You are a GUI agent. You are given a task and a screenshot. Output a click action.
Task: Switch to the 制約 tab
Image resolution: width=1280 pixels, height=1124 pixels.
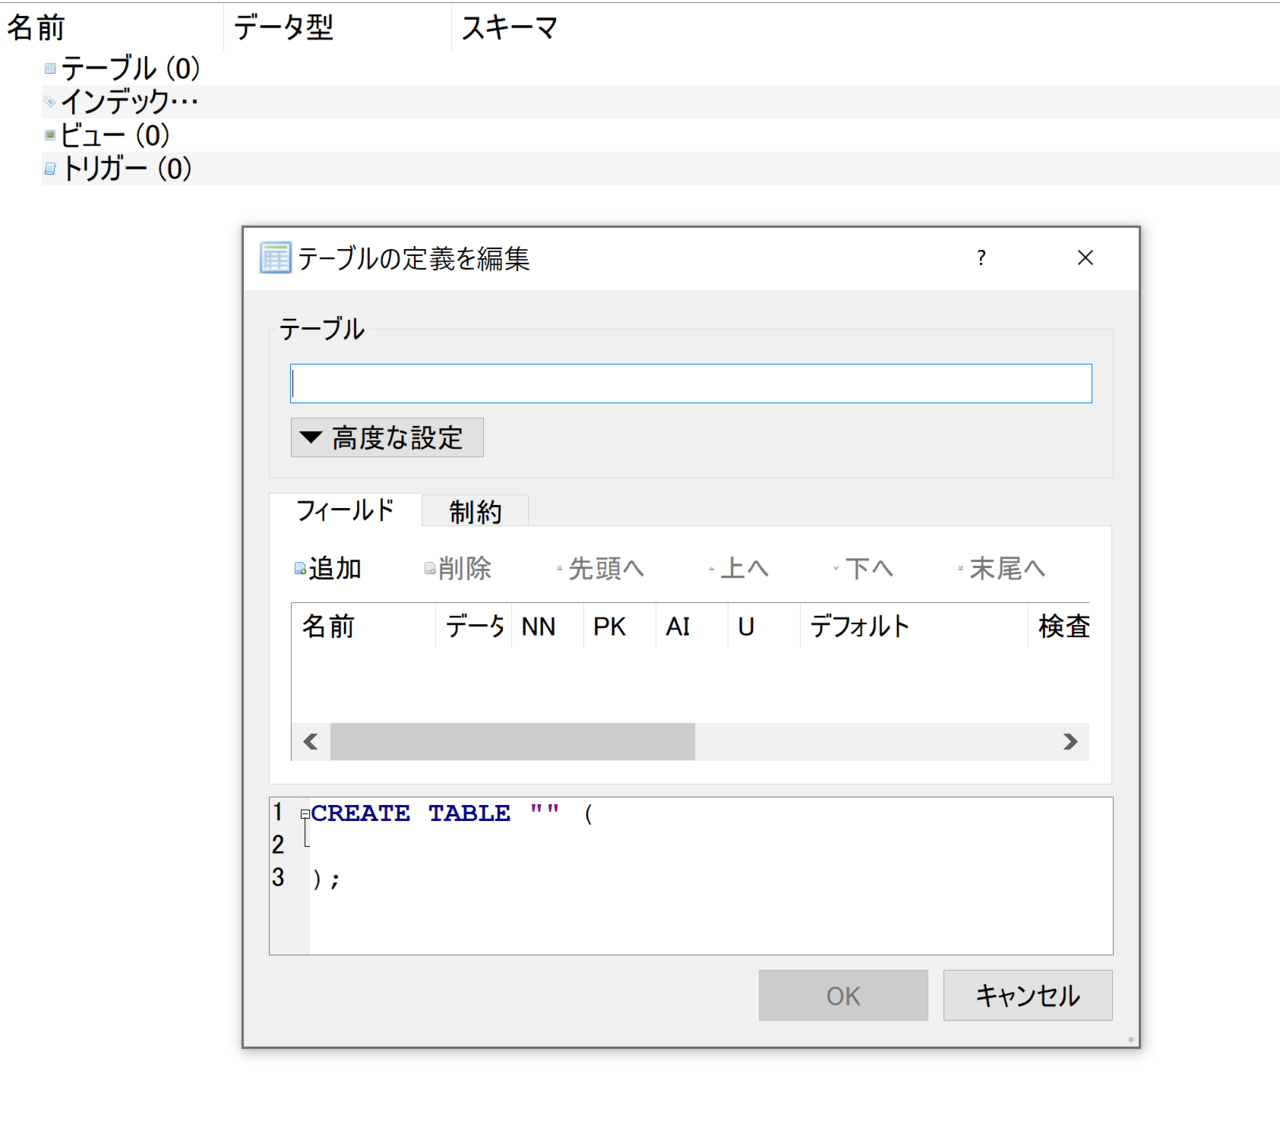tap(475, 512)
